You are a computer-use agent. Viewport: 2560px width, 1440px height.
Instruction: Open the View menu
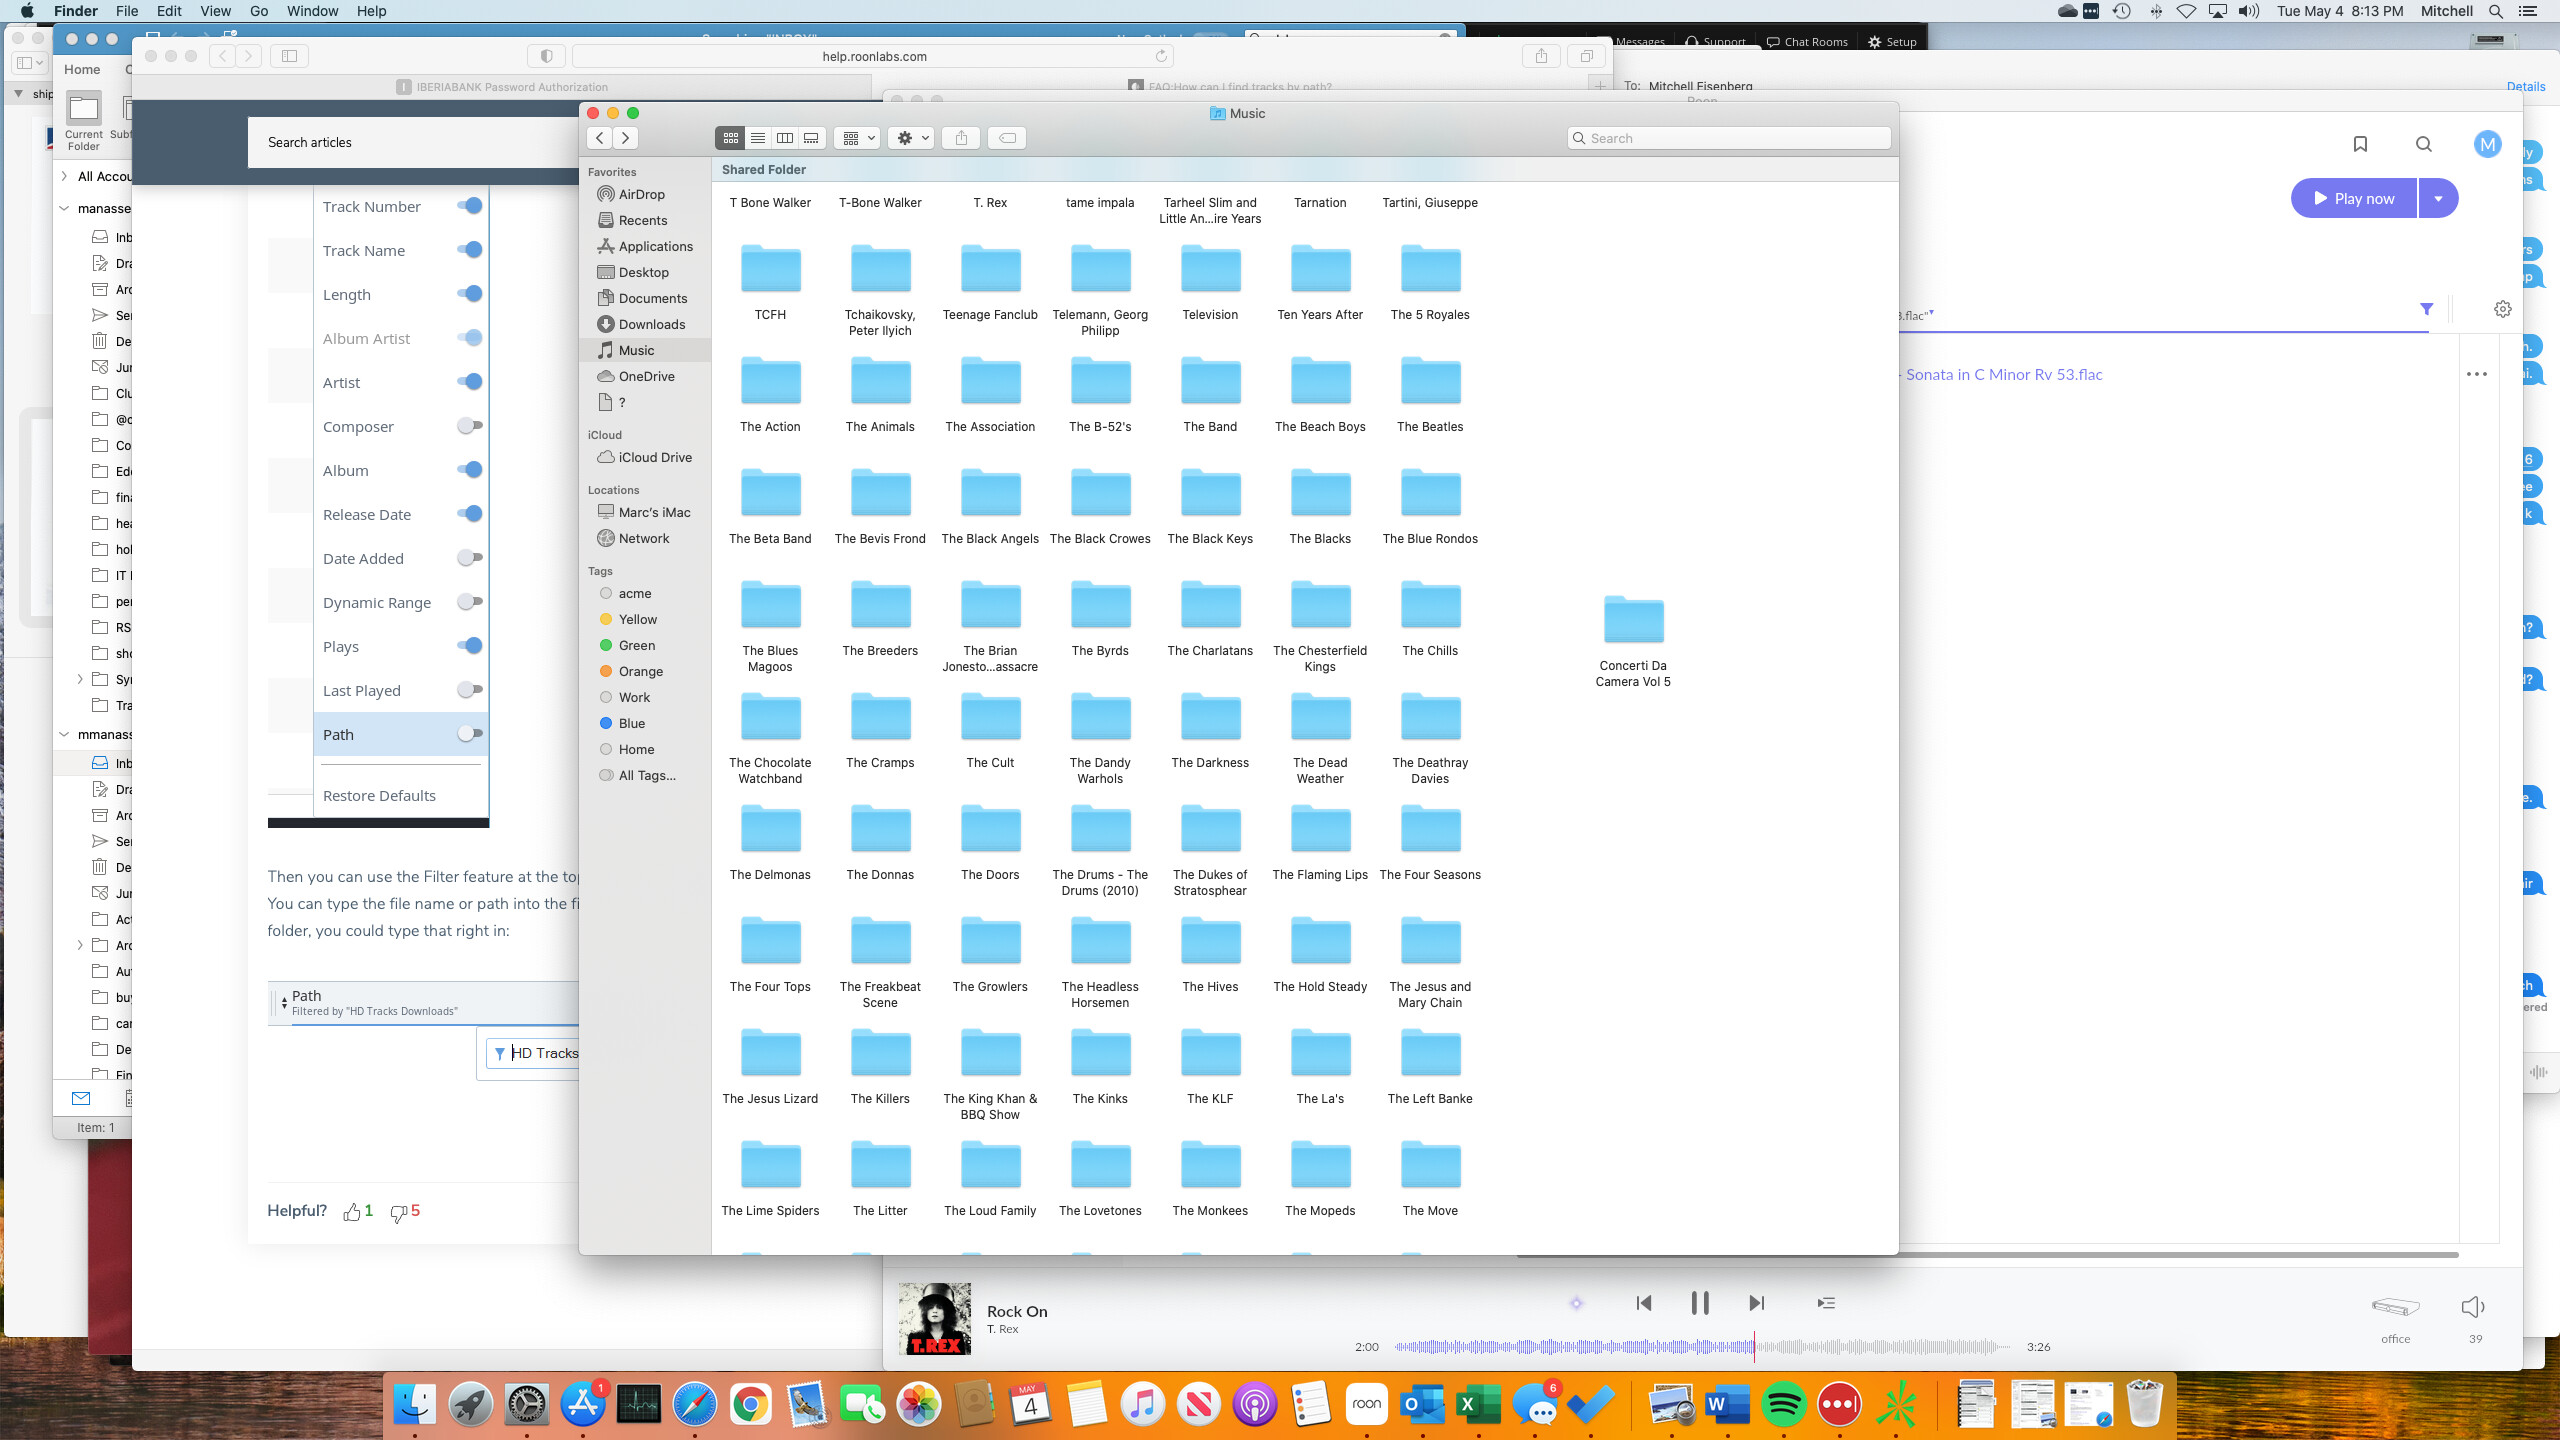[215, 11]
